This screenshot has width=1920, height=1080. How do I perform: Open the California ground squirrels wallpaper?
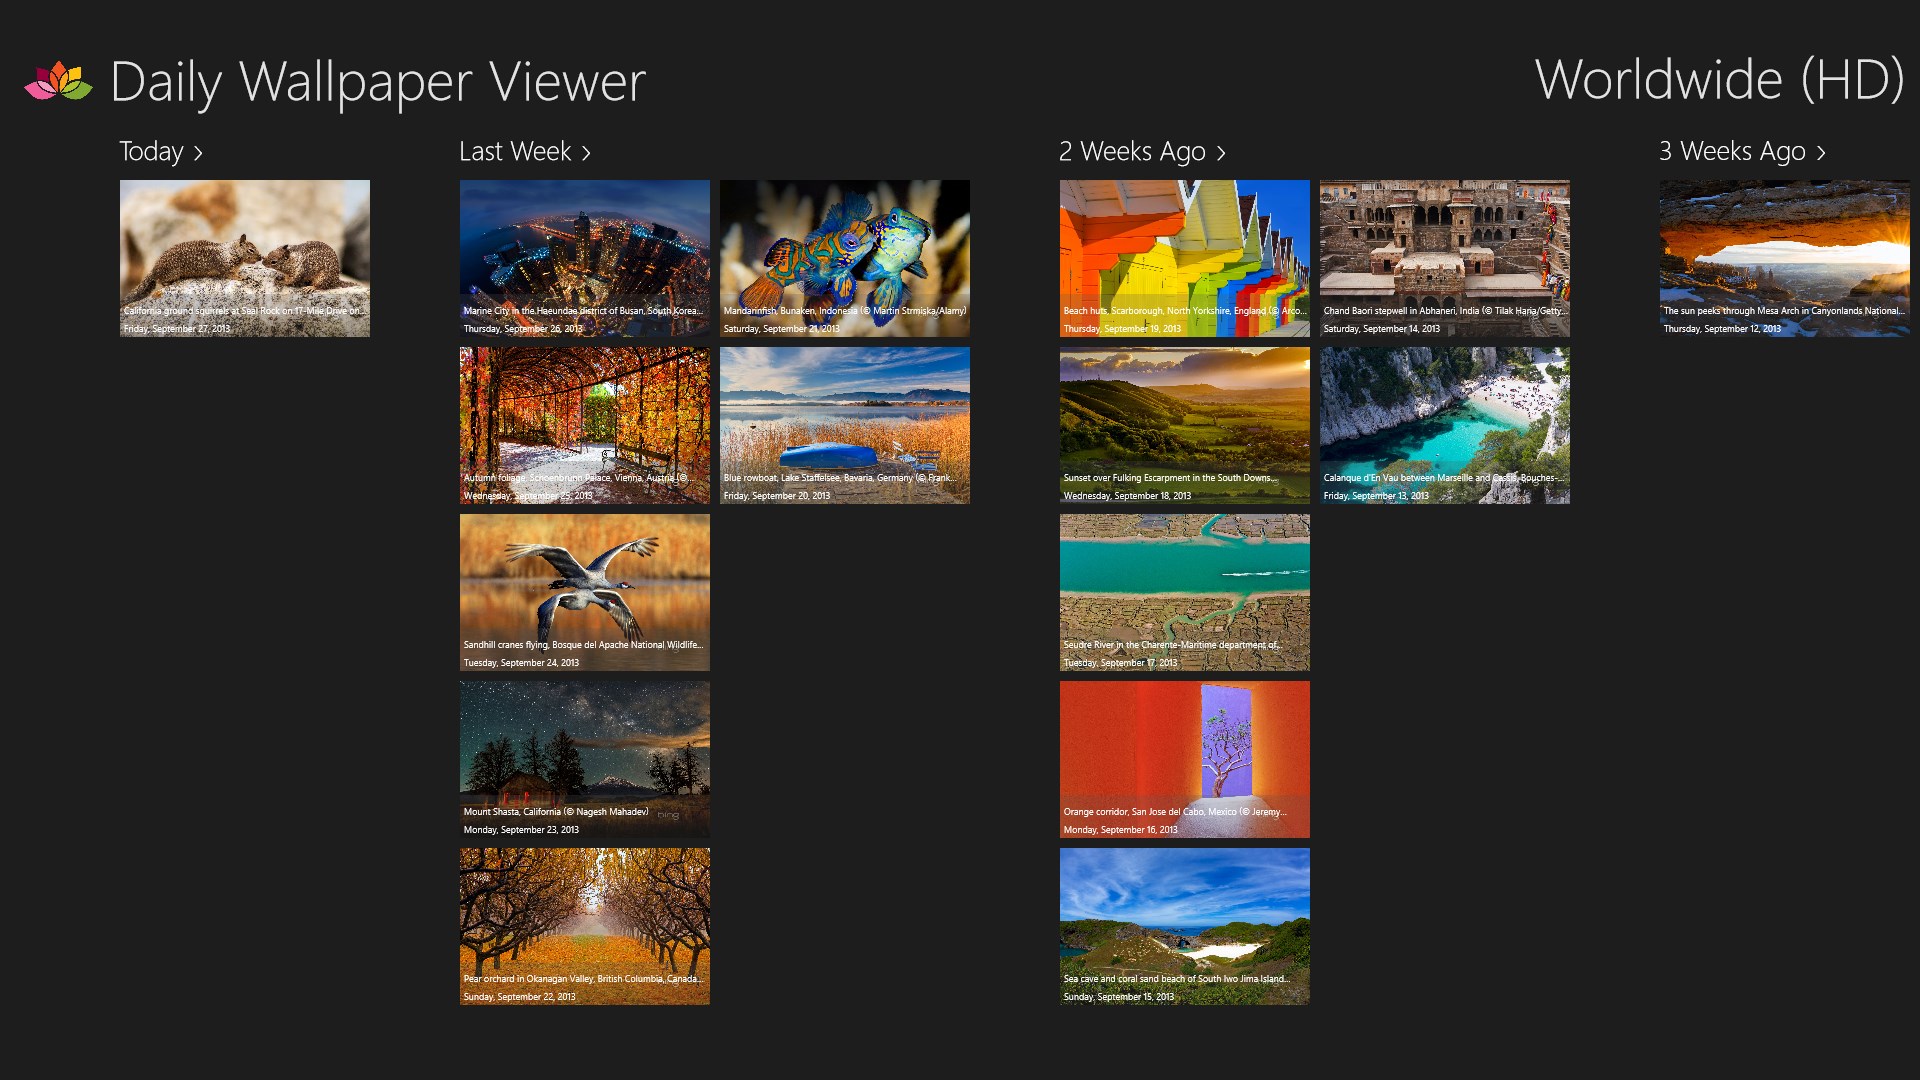pyautogui.click(x=245, y=258)
